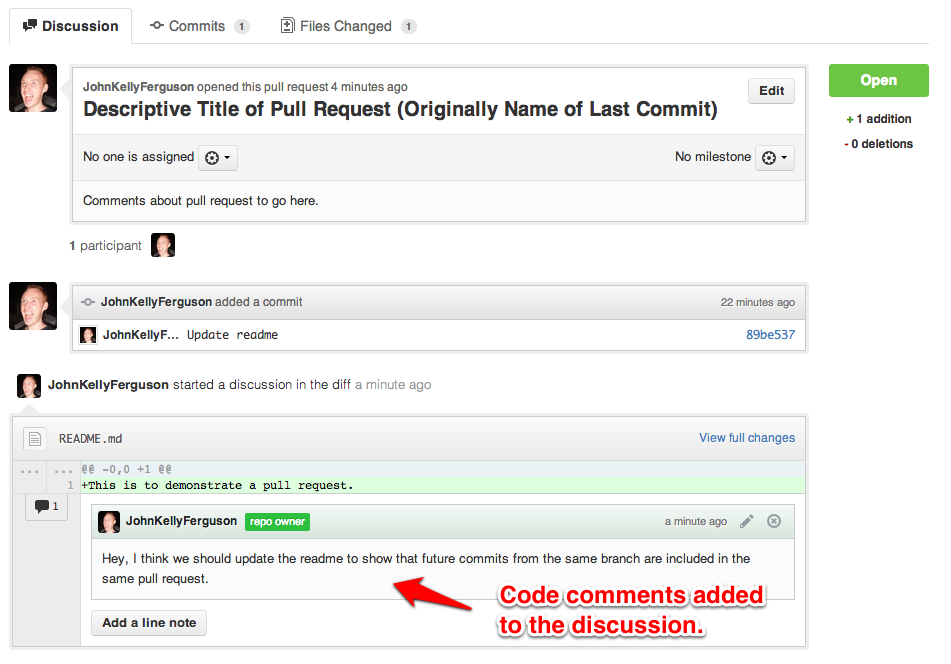Image resolution: width=951 pixels, height=664 pixels.
Task: Open the View full changes link
Action: click(747, 438)
